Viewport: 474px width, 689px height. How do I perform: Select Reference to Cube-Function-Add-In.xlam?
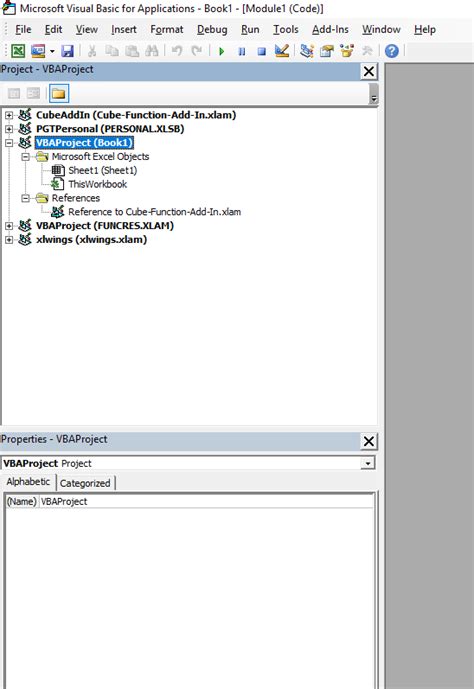coord(155,212)
